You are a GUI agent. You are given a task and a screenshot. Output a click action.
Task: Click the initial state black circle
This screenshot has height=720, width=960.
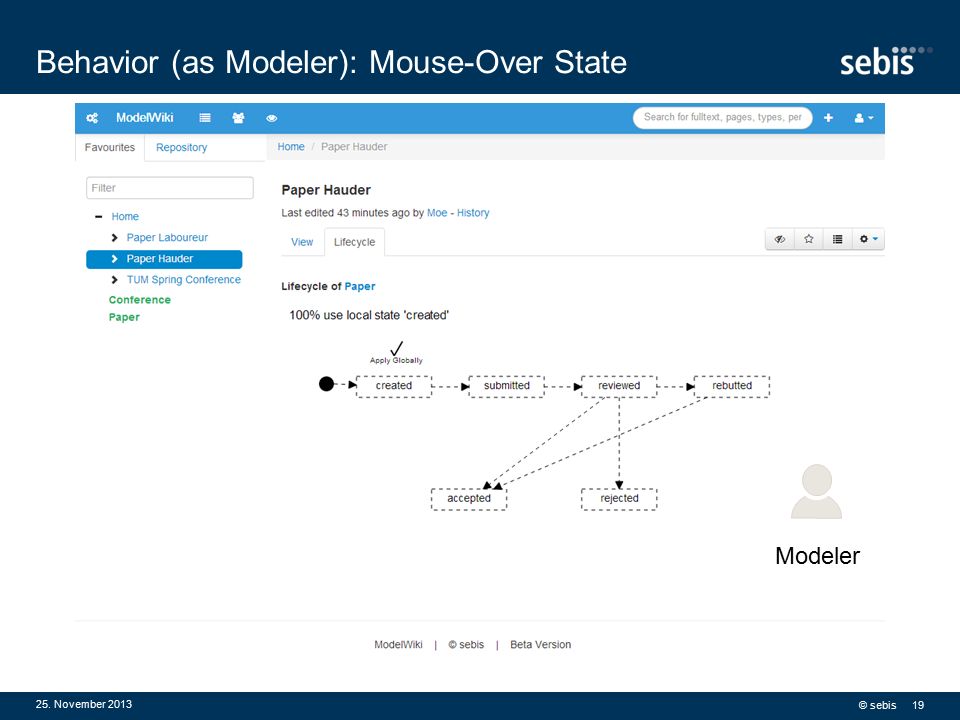pyautogui.click(x=326, y=384)
